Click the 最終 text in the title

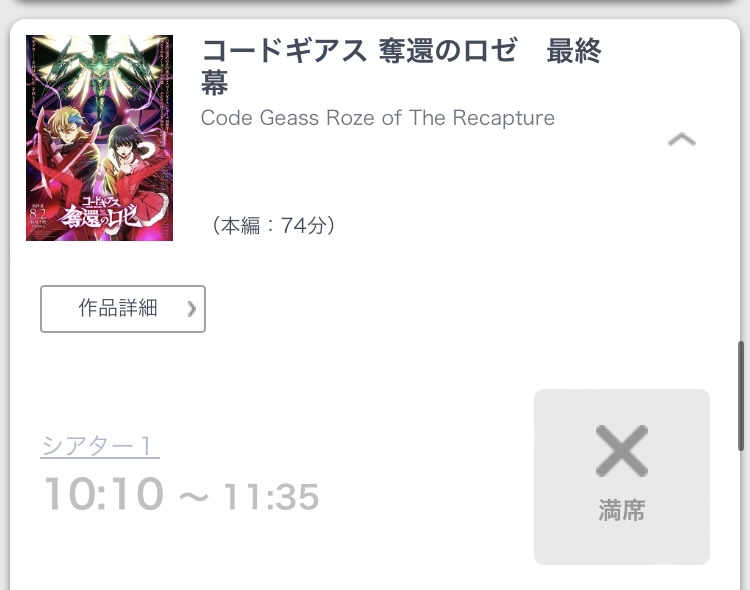(x=574, y=51)
